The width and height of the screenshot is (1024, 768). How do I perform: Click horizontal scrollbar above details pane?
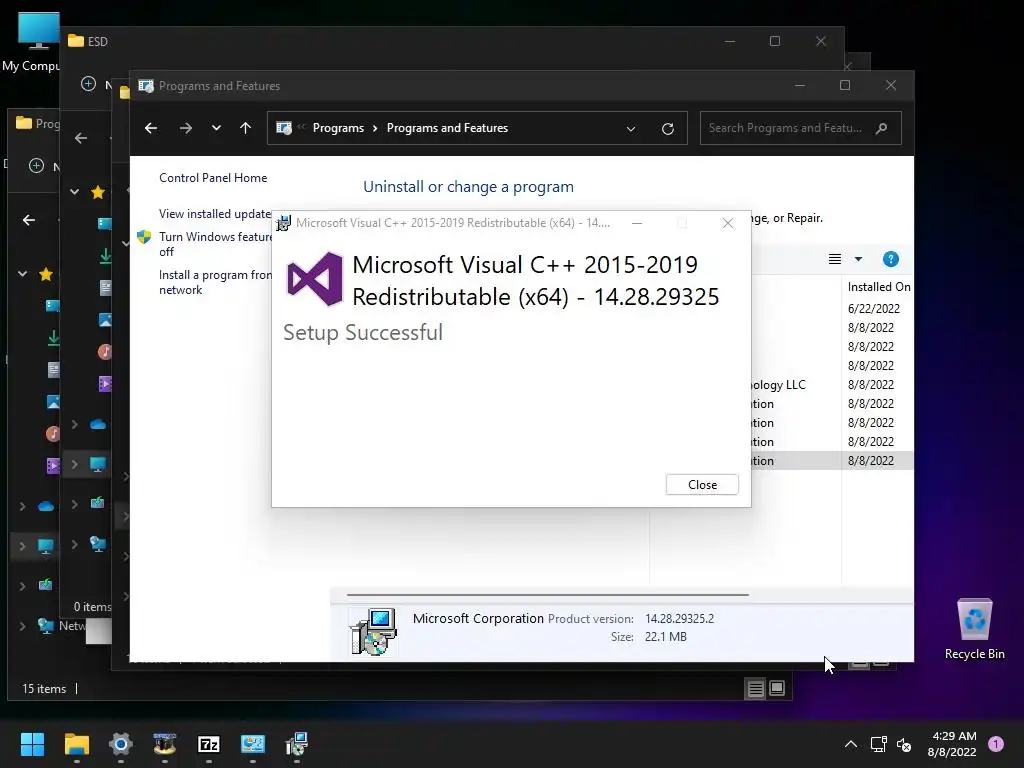(547, 595)
